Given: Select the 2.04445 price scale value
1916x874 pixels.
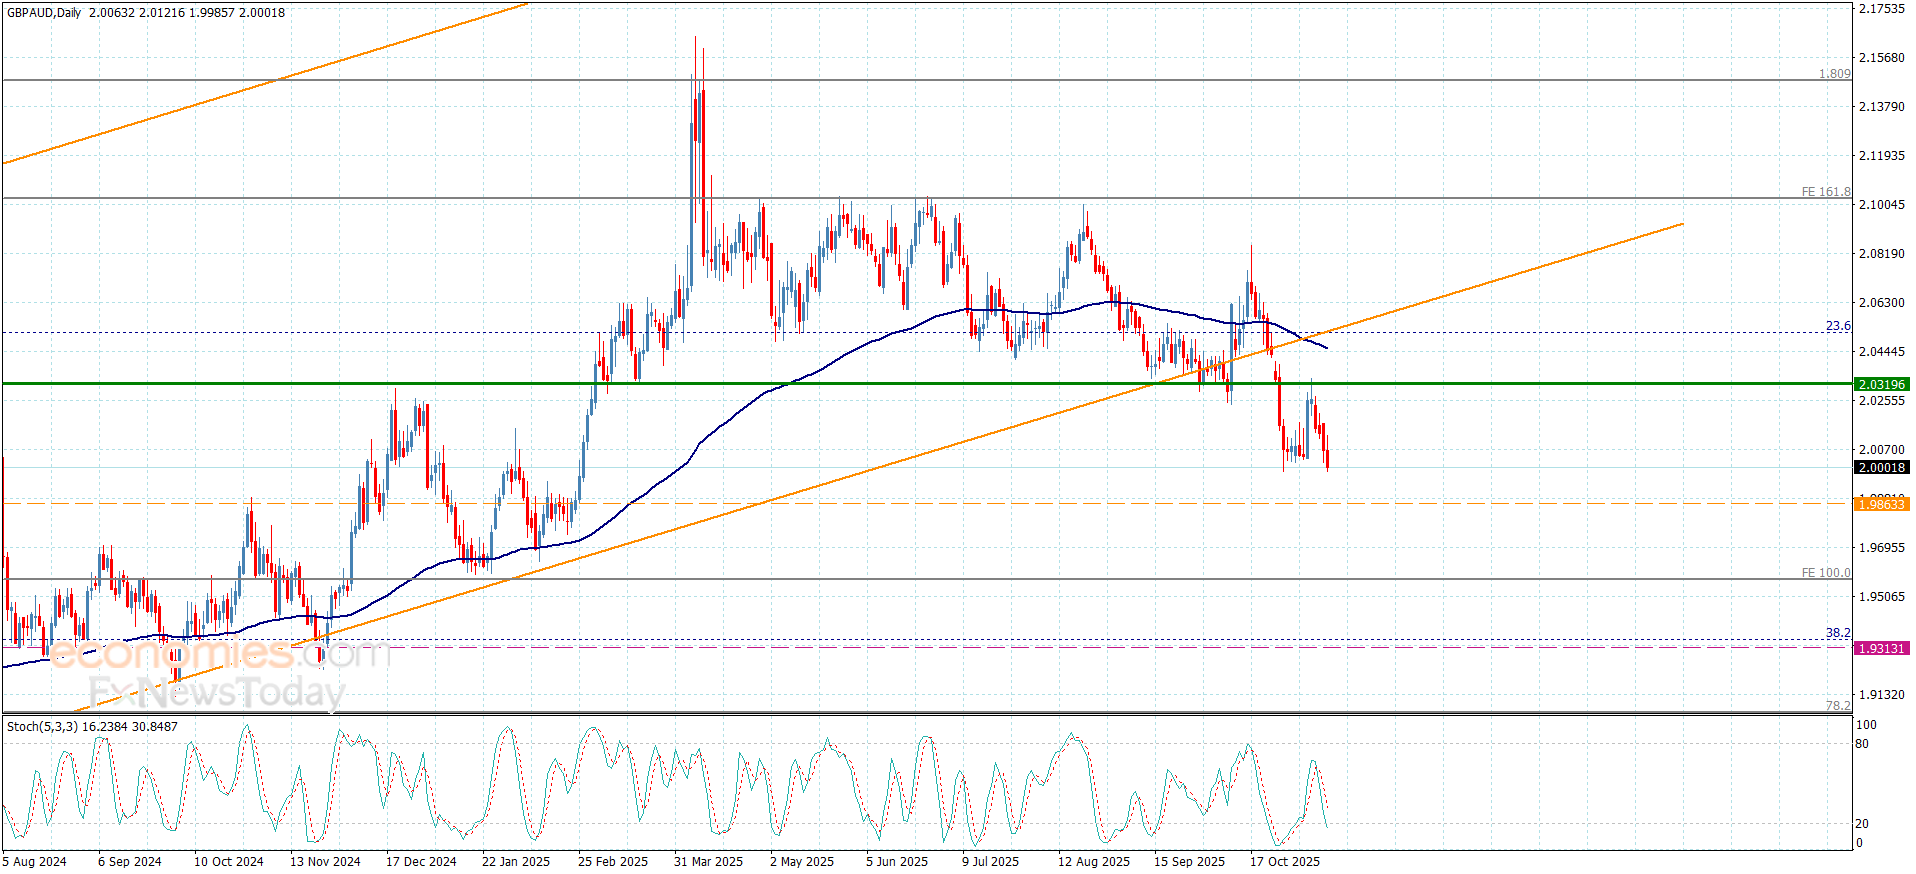Looking at the screenshot, I should [x=1882, y=352].
